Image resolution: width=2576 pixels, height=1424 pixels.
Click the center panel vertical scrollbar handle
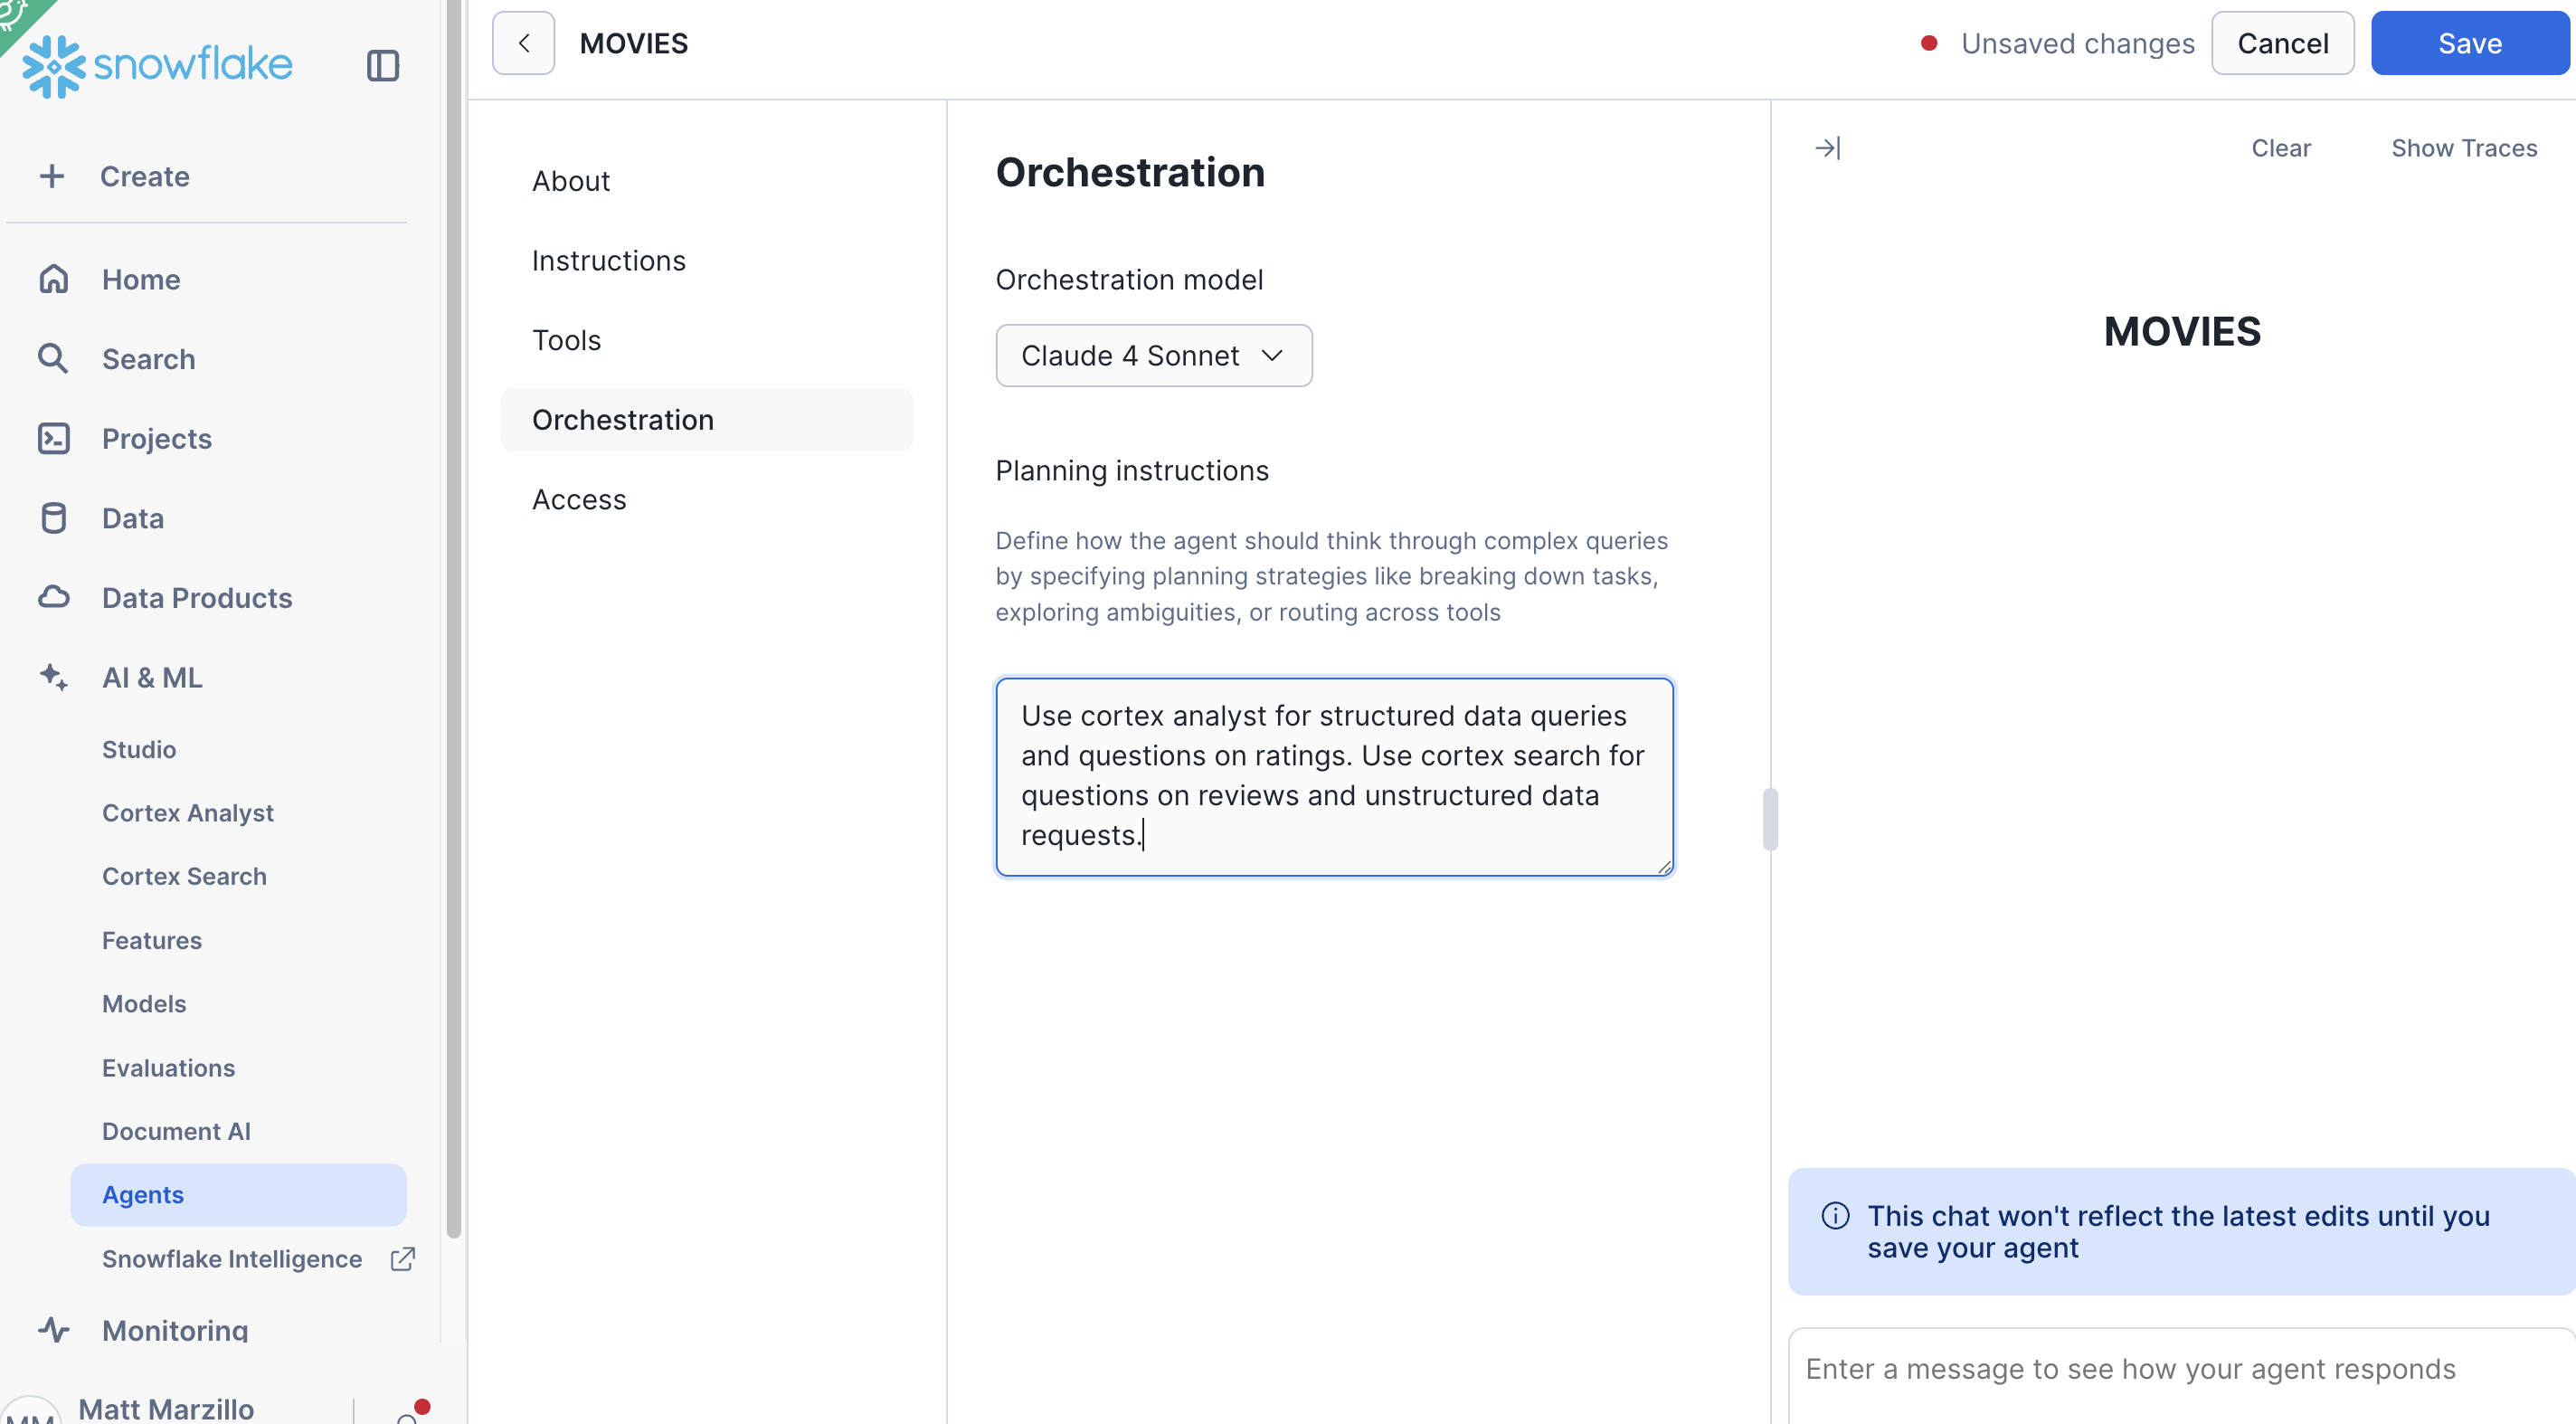[x=1770, y=818]
